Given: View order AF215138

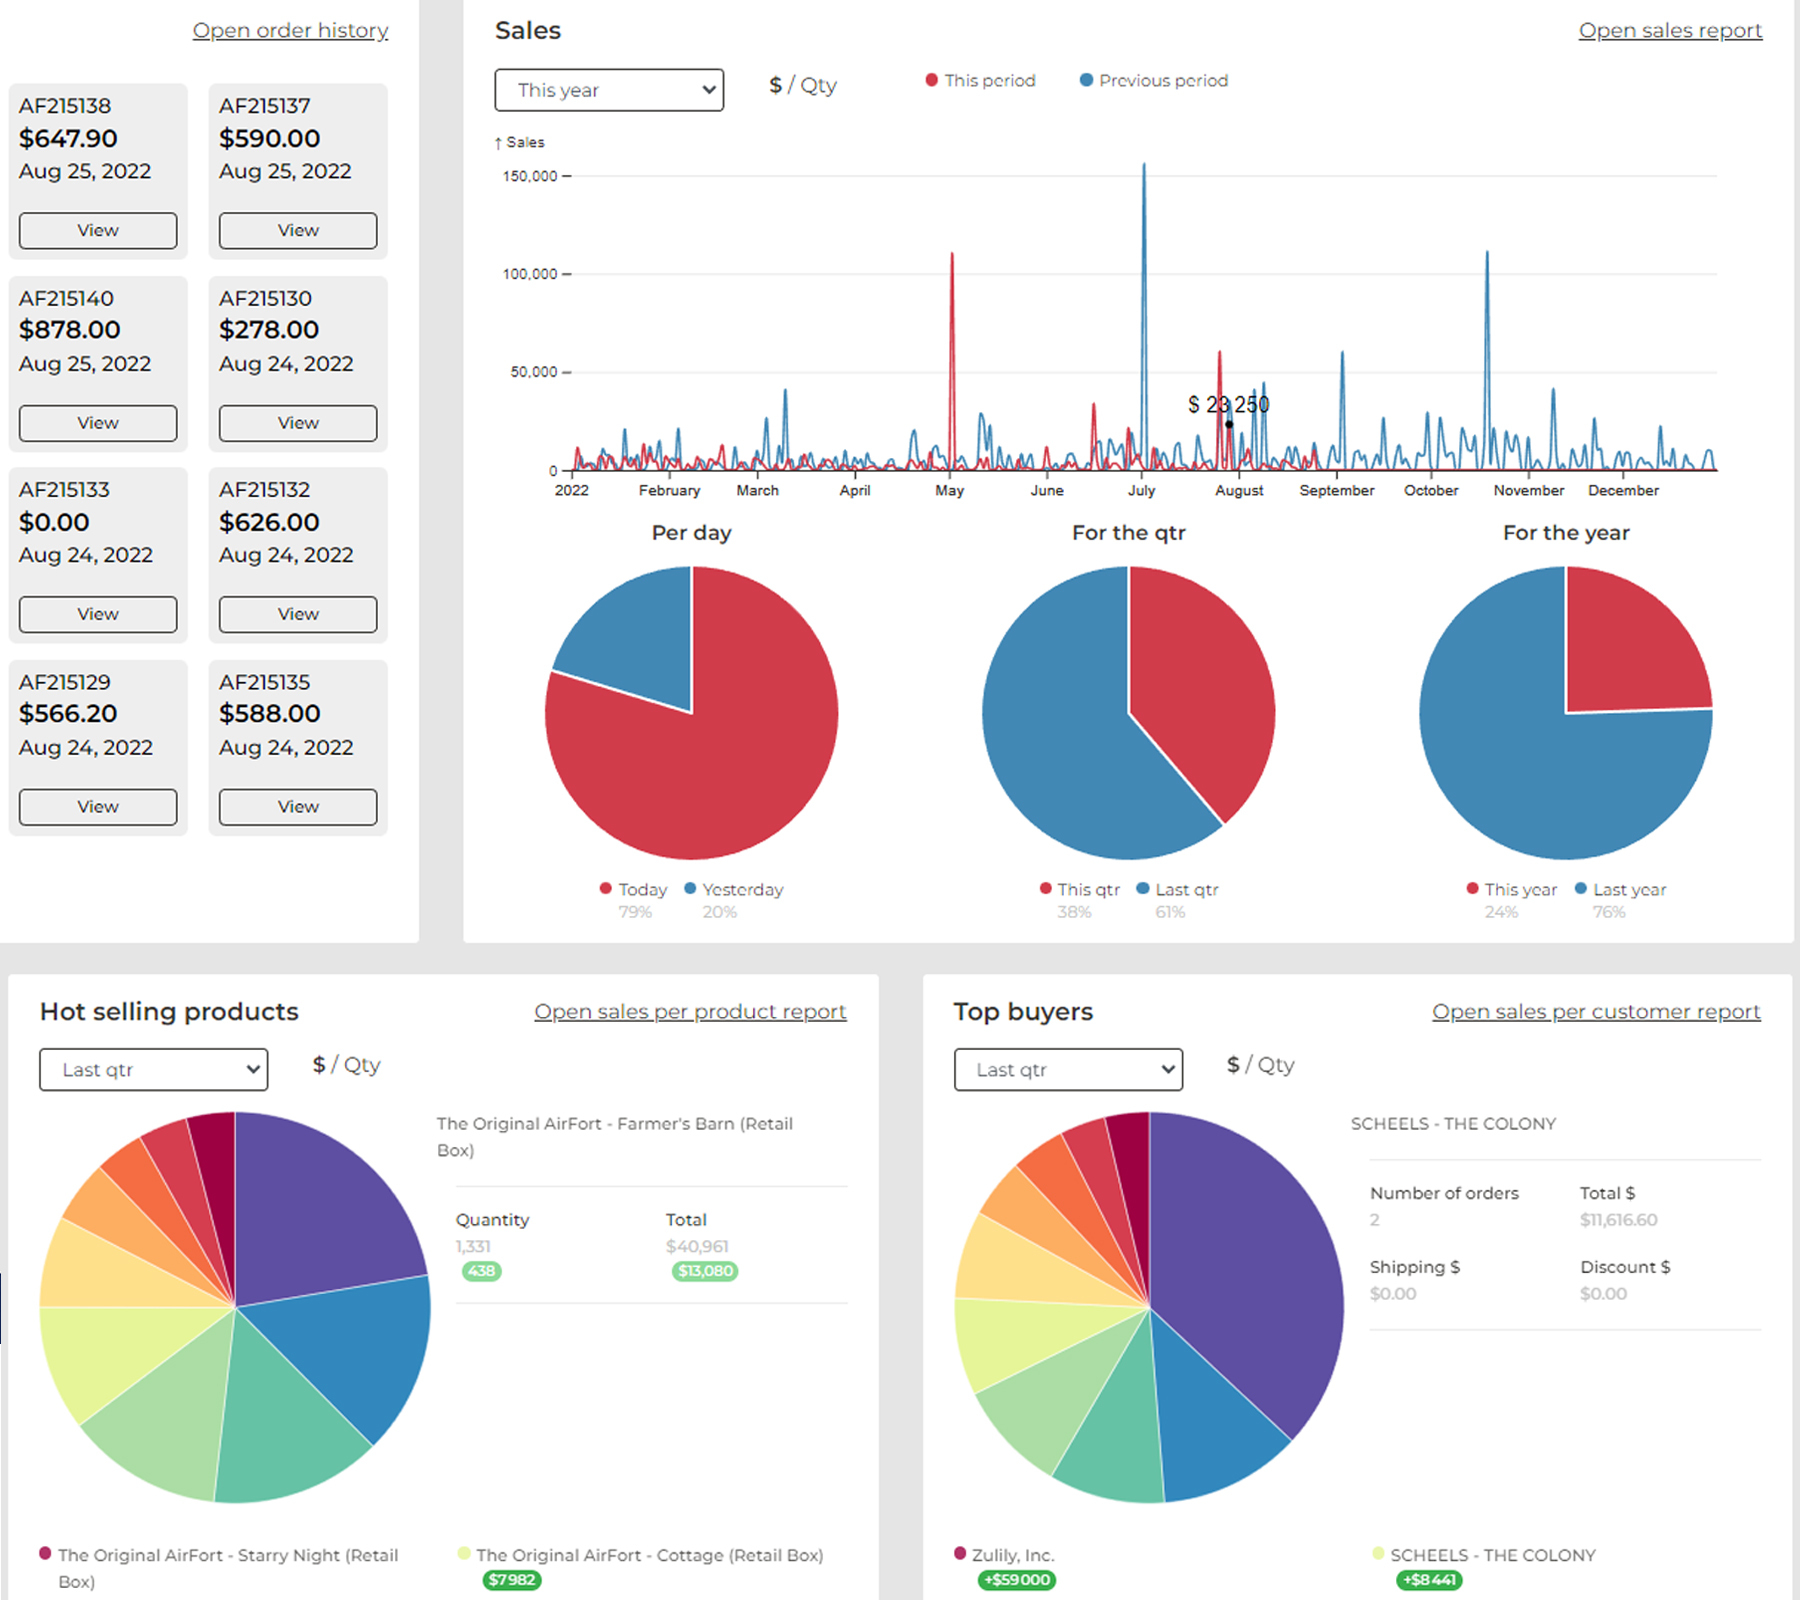Looking at the screenshot, I should pyautogui.click(x=96, y=230).
